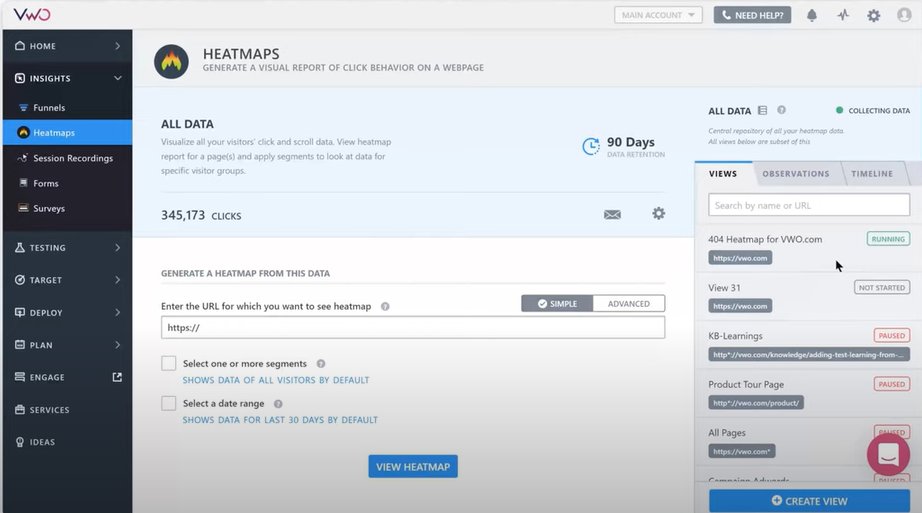Click help icon next to URL heatmap label
Image resolution: width=922 pixels, height=513 pixels.
click(385, 307)
